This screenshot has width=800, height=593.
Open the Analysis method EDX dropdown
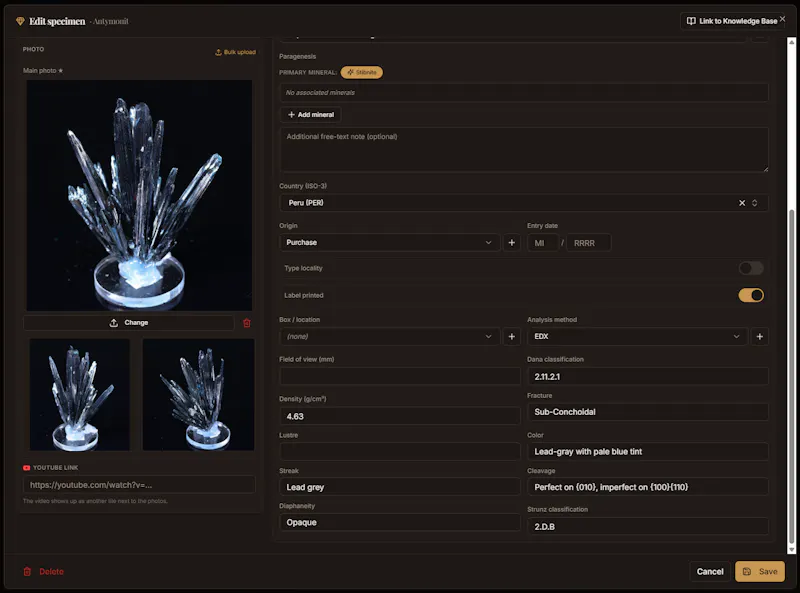(x=637, y=337)
